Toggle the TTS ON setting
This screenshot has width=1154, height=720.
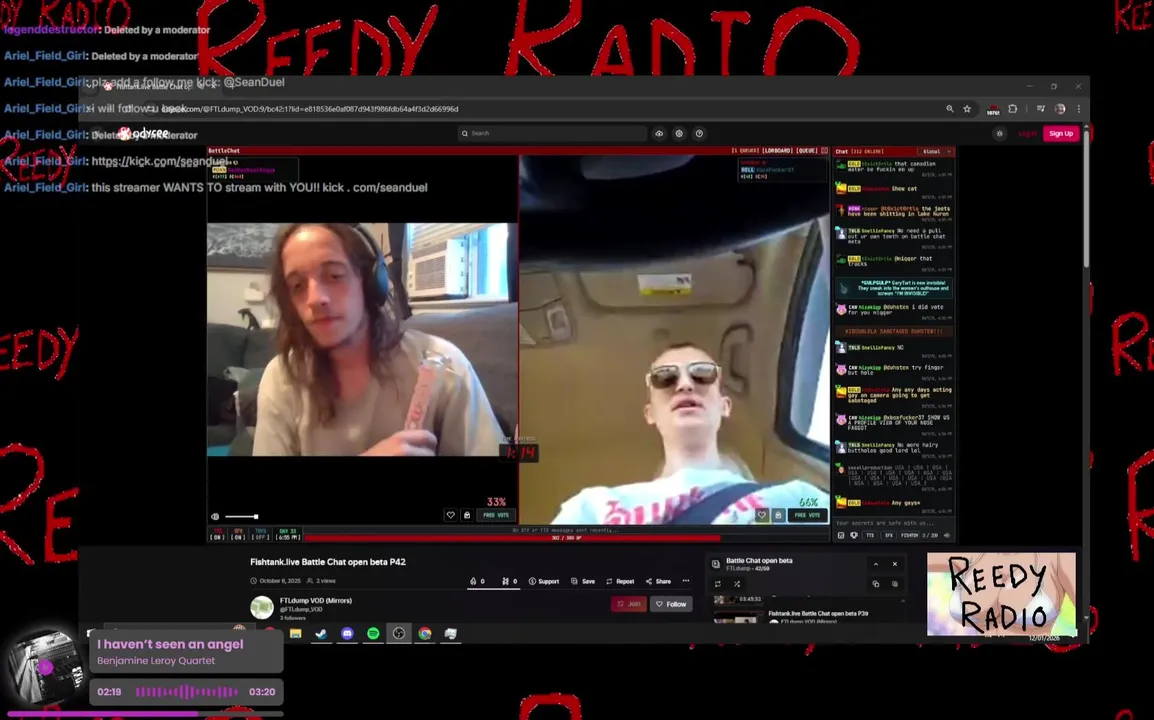pyautogui.click(x=217, y=534)
